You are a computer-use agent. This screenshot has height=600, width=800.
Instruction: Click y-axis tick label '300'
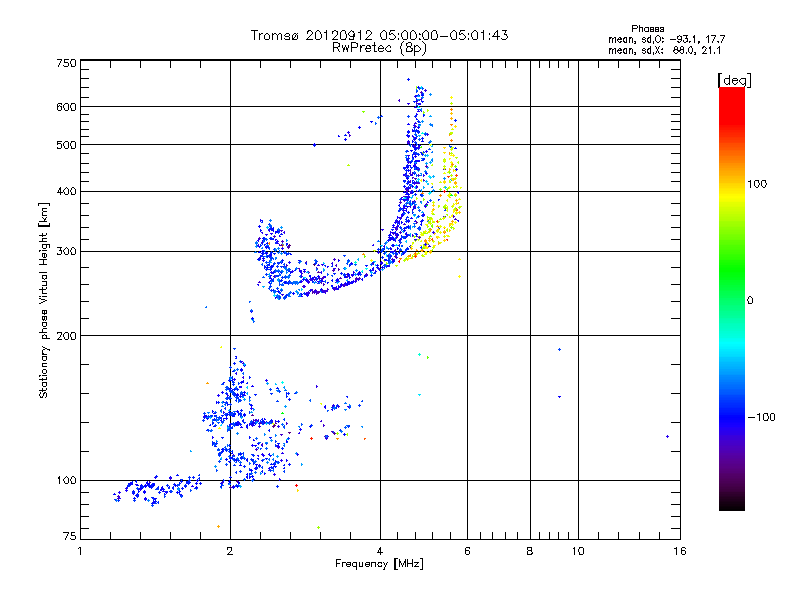click(66, 252)
